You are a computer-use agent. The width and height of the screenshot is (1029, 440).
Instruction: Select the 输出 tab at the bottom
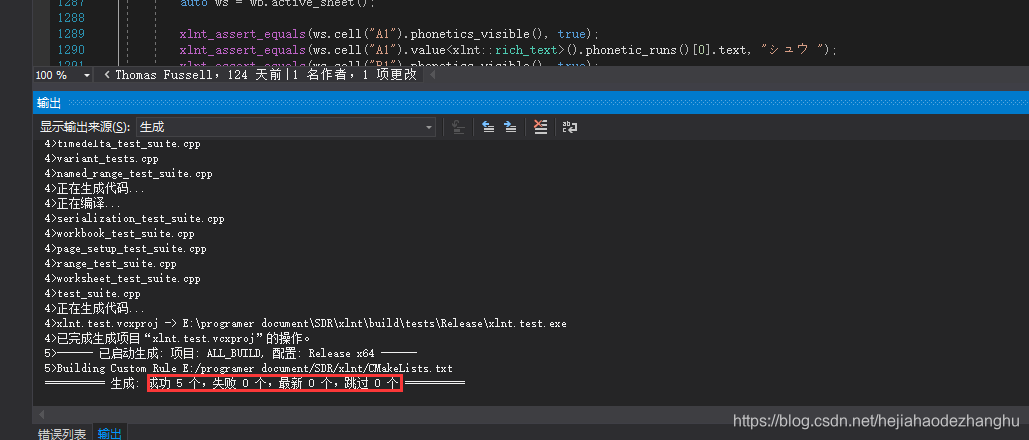pos(109,434)
